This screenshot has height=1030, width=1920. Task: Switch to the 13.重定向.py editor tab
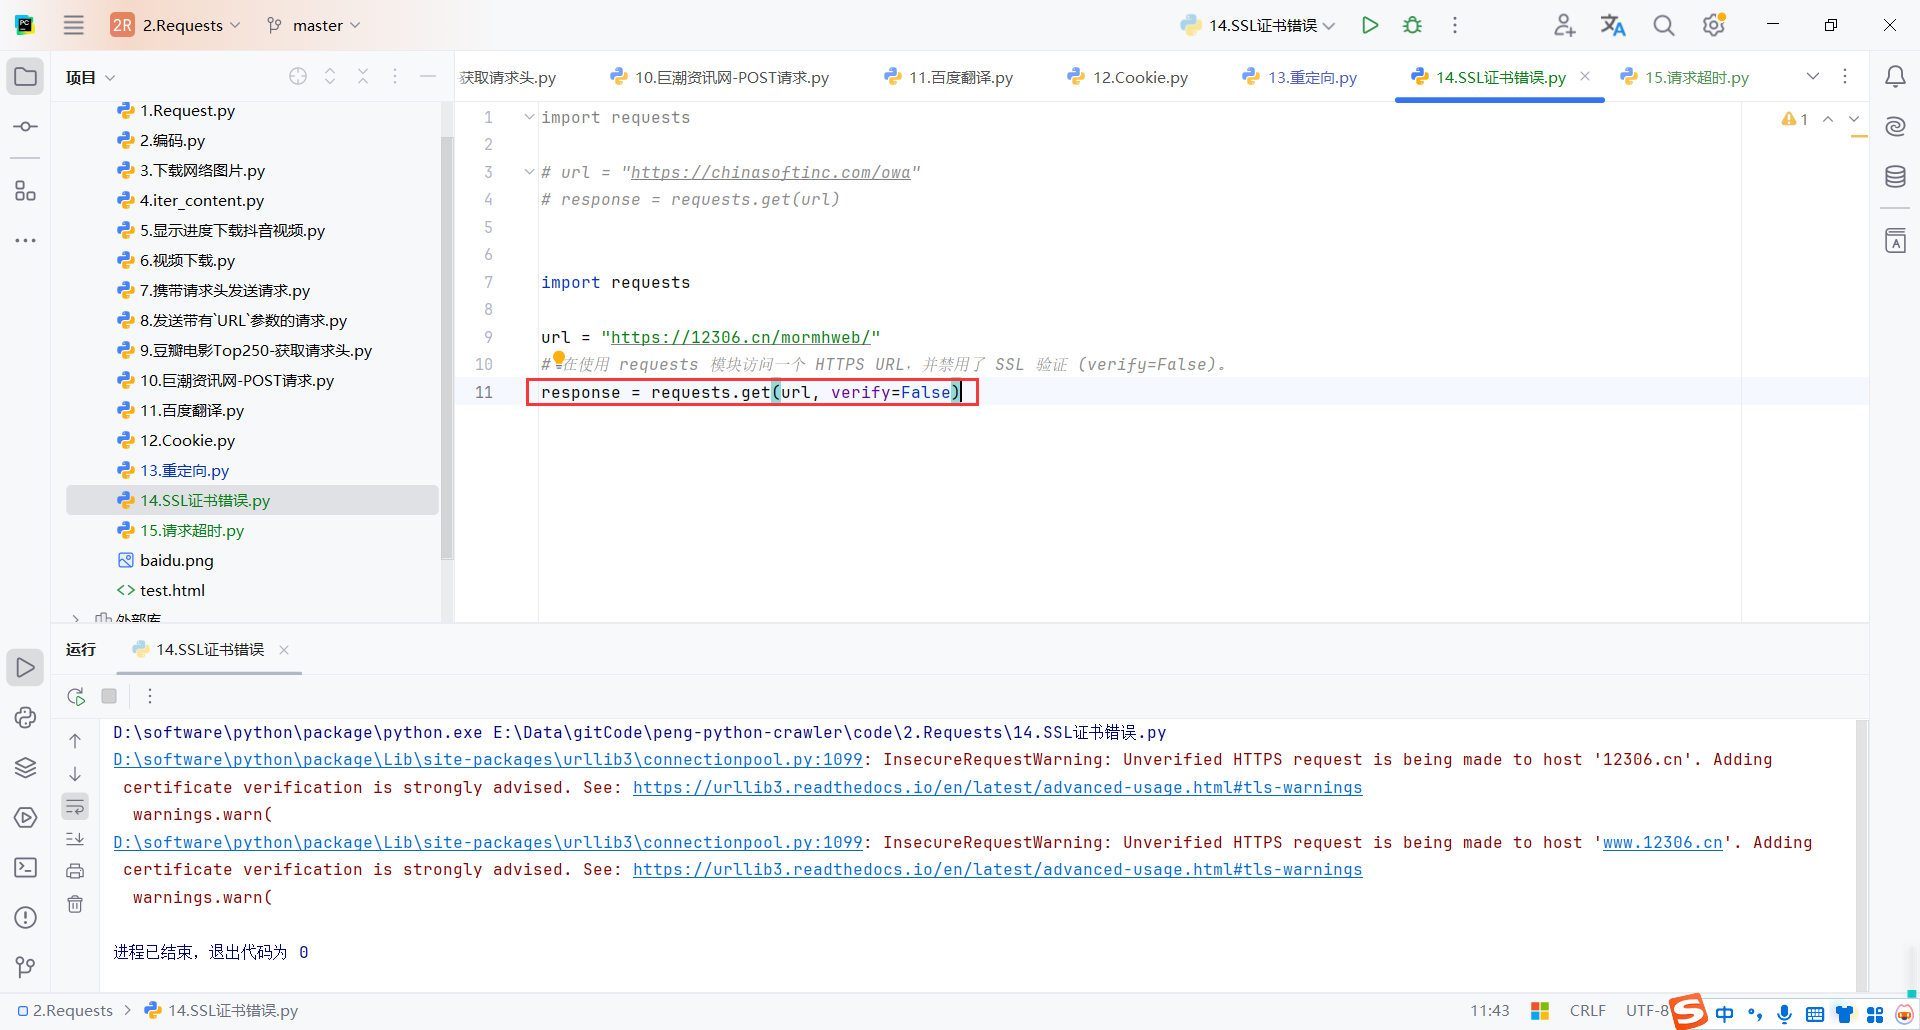1300,77
